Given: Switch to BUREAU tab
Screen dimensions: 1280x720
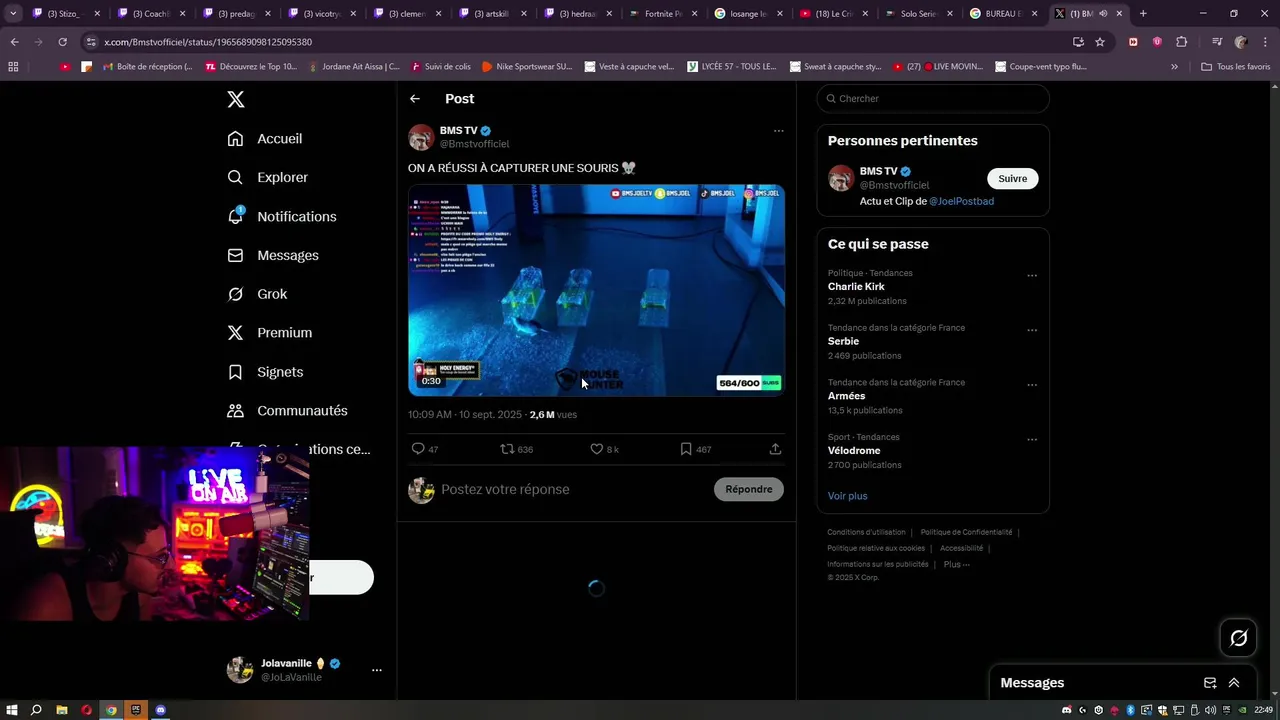Looking at the screenshot, I should pos(1003,14).
